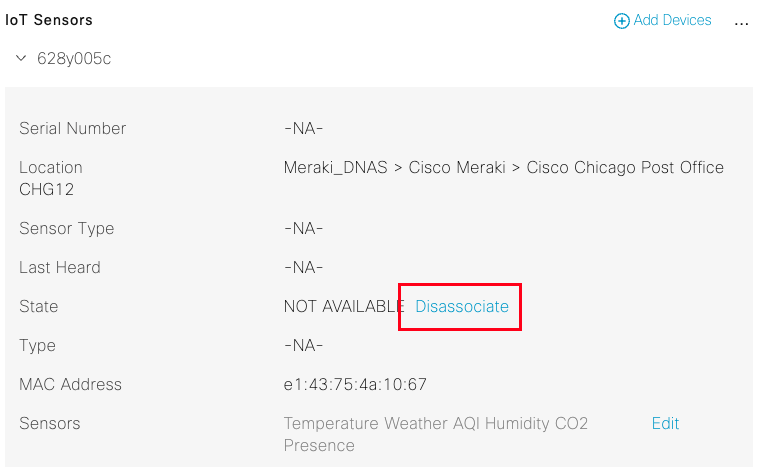
Task: Click the NOT AVAILABLE state value
Action: coord(344,307)
